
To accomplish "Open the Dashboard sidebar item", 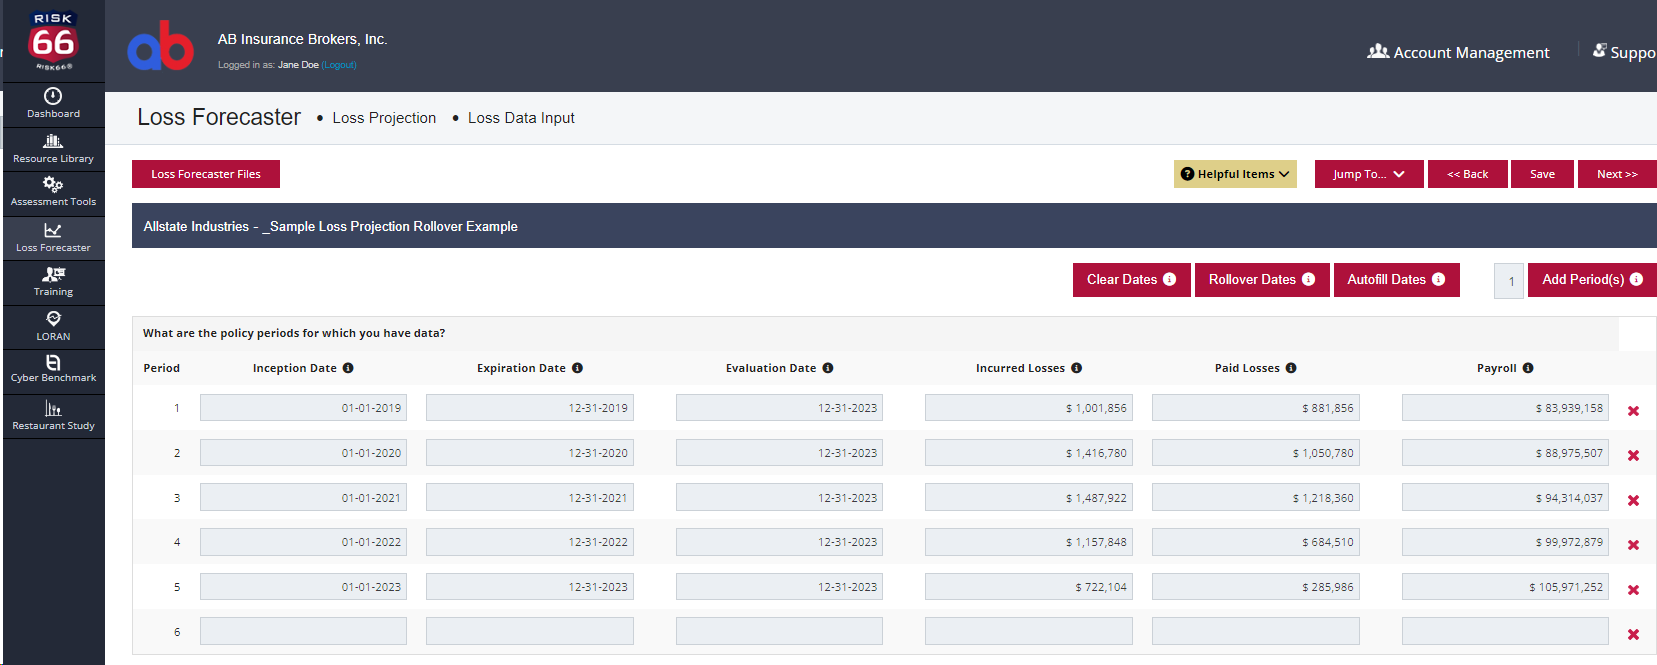I will click(53, 104).
